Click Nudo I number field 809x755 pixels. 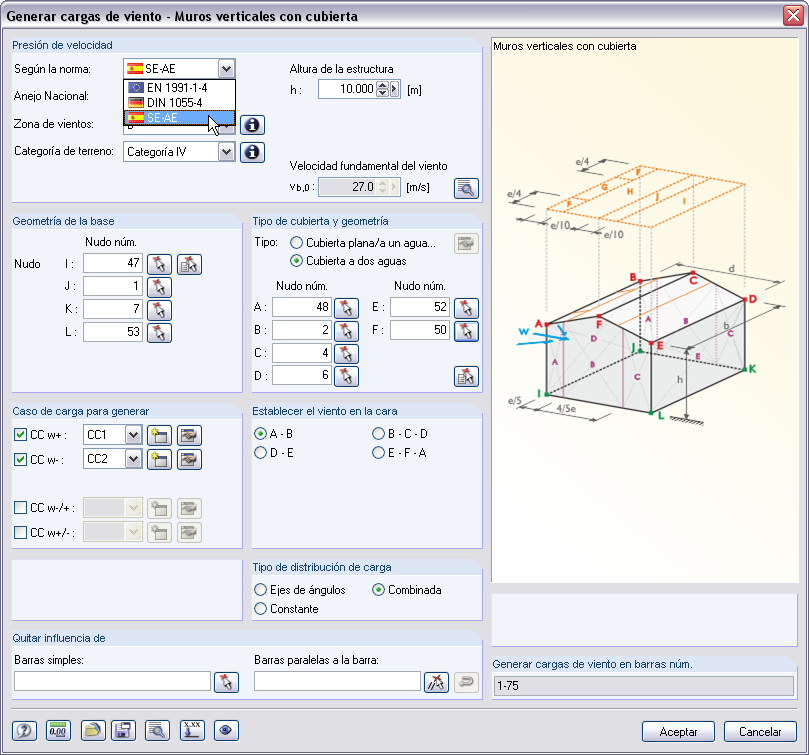(113, 263)
